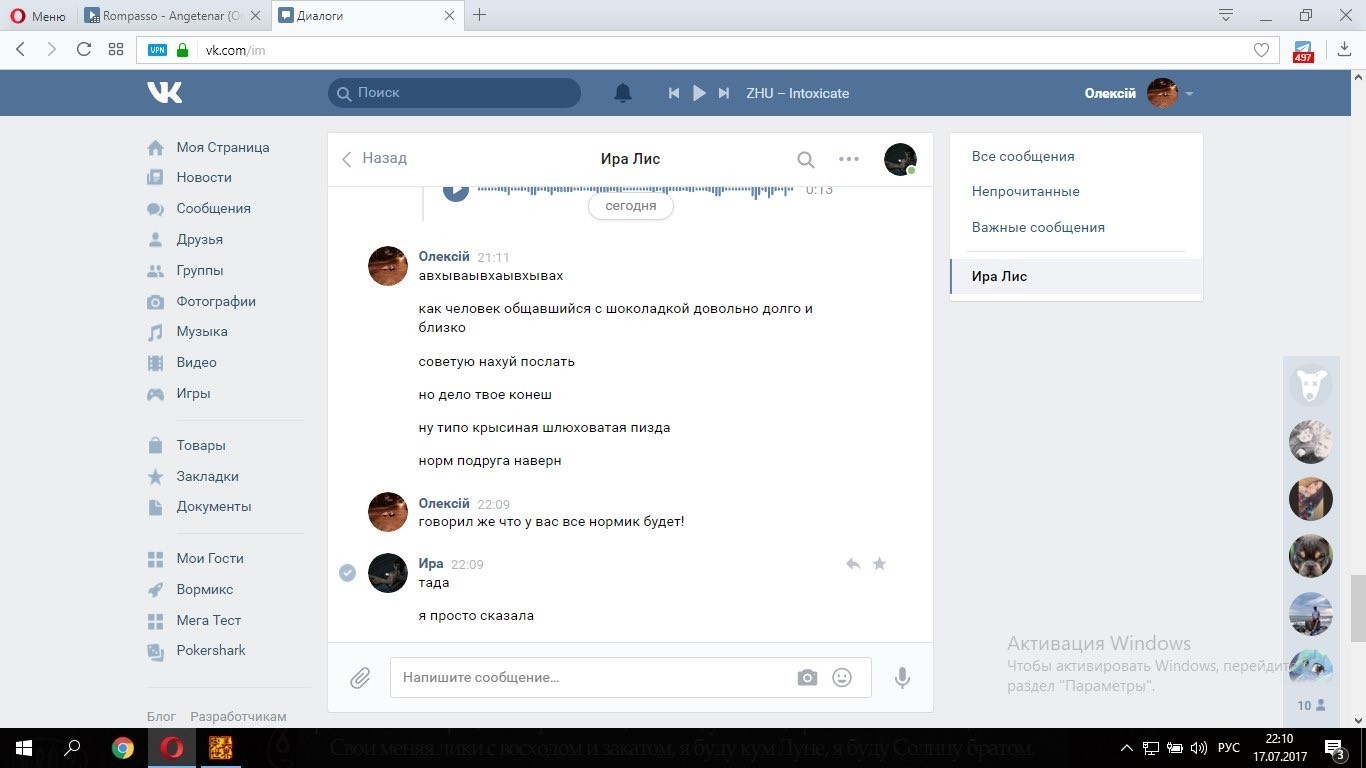The height and width of the screenshot is (768, 1366).
Task: Play the music track ZHU Intoxicate
Action: 699,93
